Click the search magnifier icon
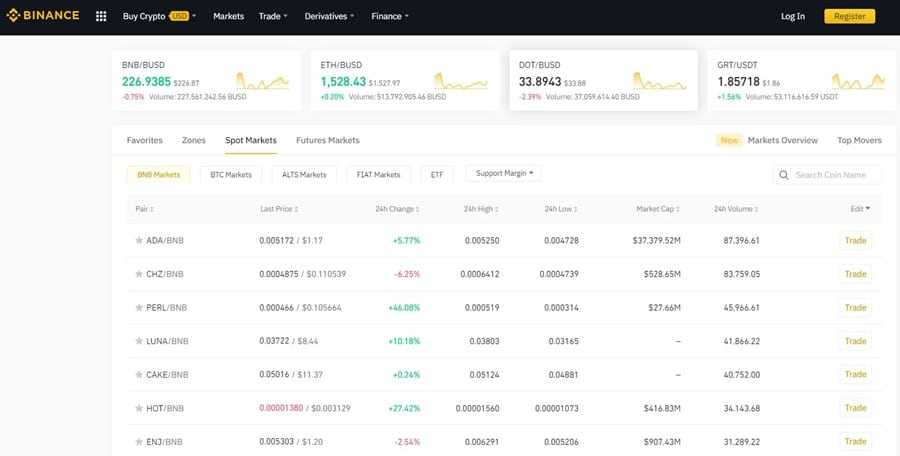Image resolution: width=900 pixels, height=456 pixels. [x=785, y=175]
